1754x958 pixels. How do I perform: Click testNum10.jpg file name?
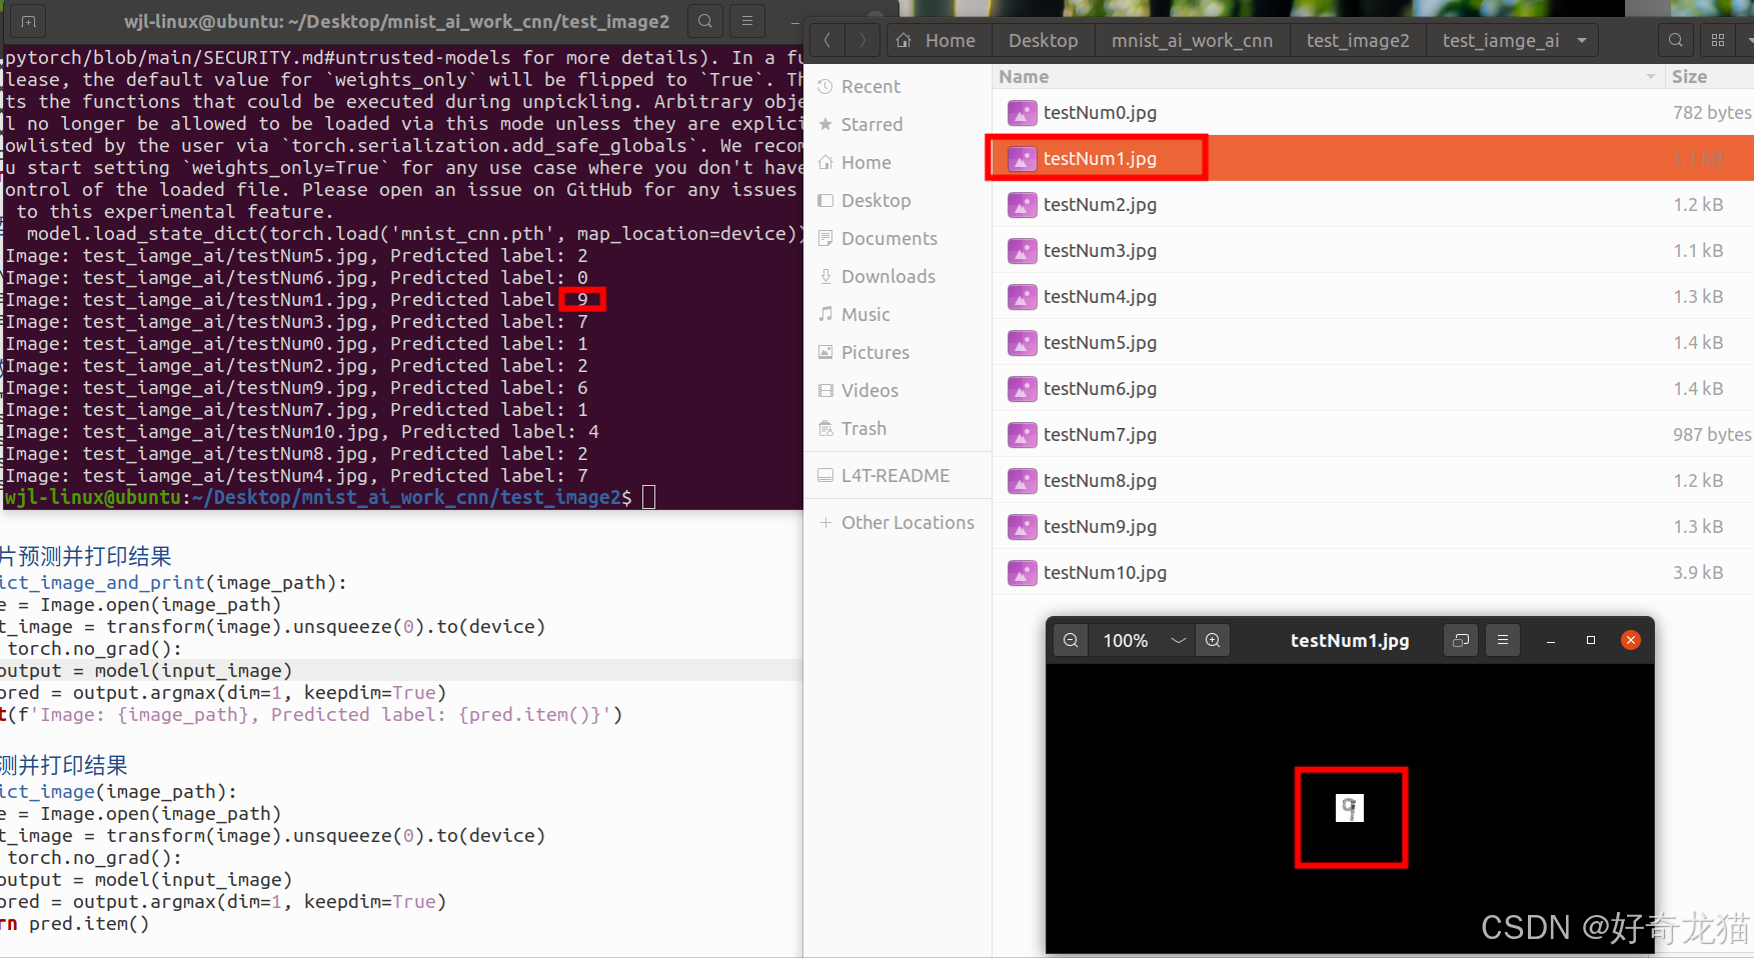[1105, 573]
